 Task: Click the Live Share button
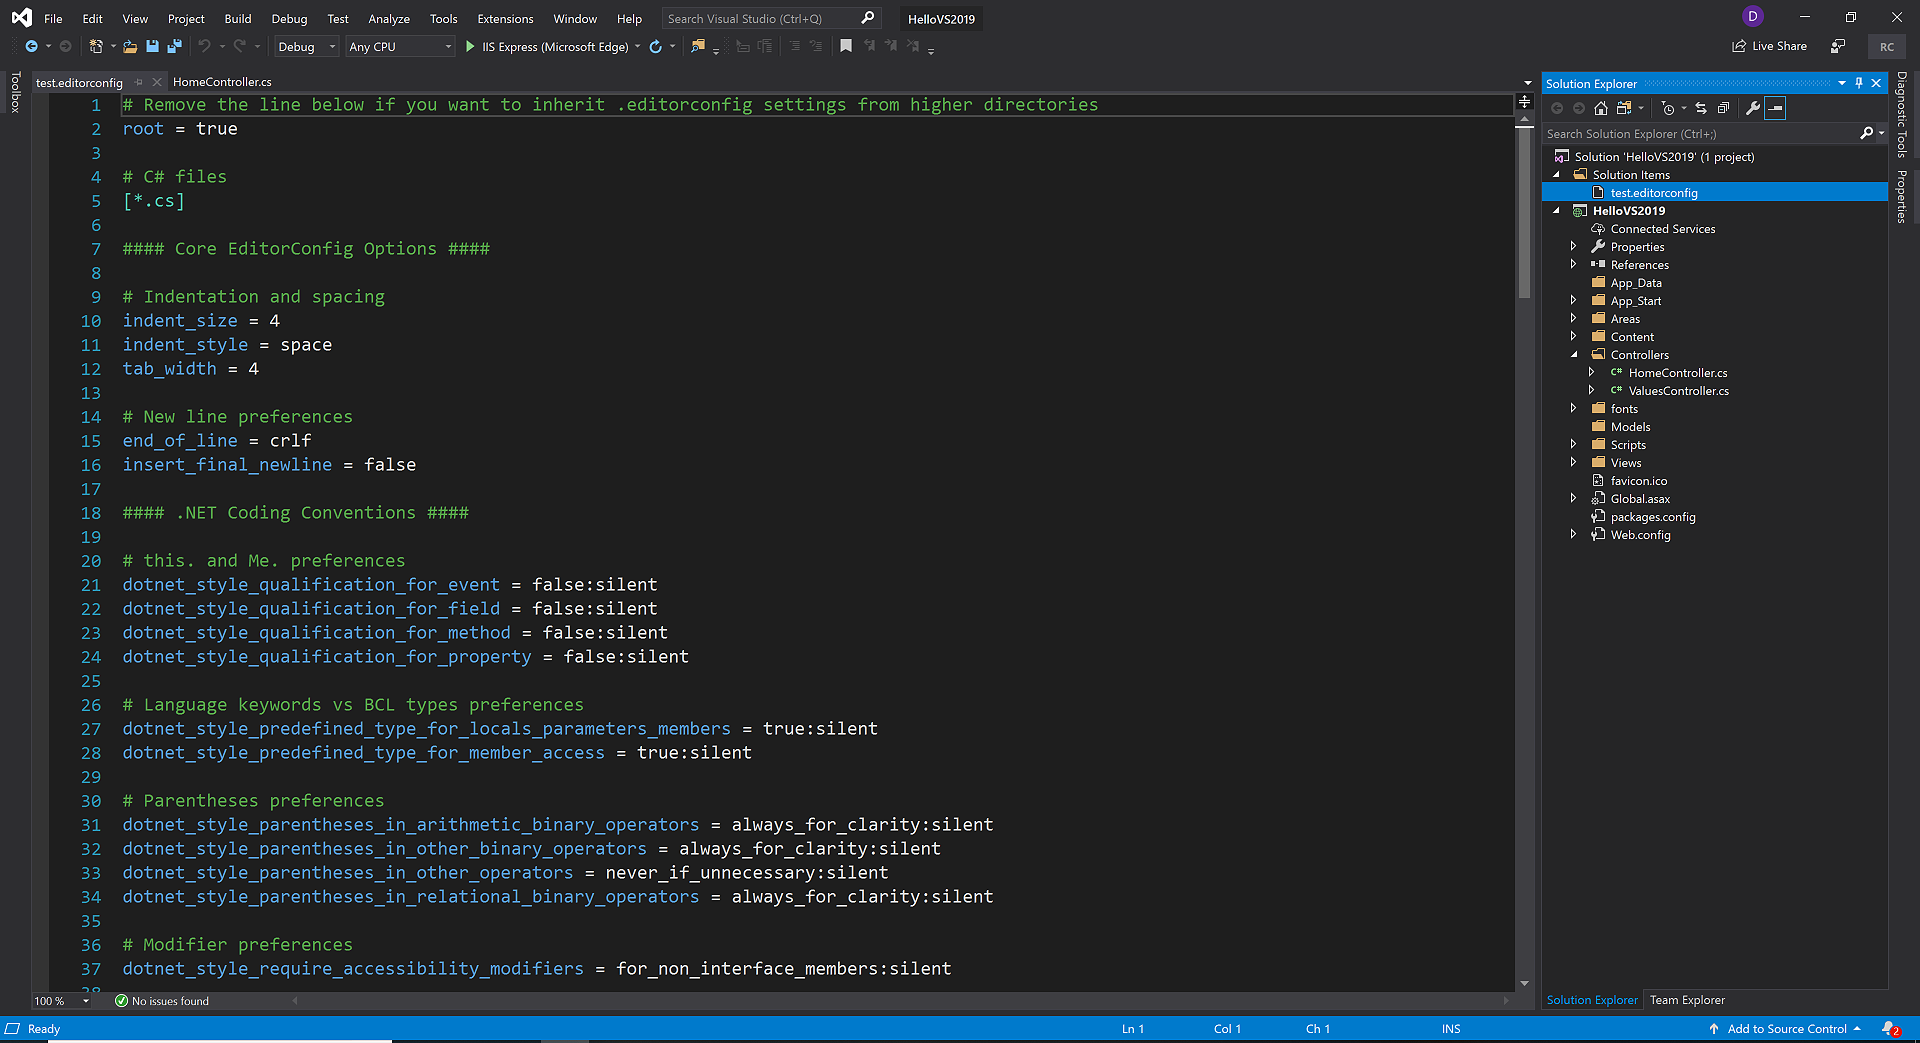click(x=1769, y=46)
